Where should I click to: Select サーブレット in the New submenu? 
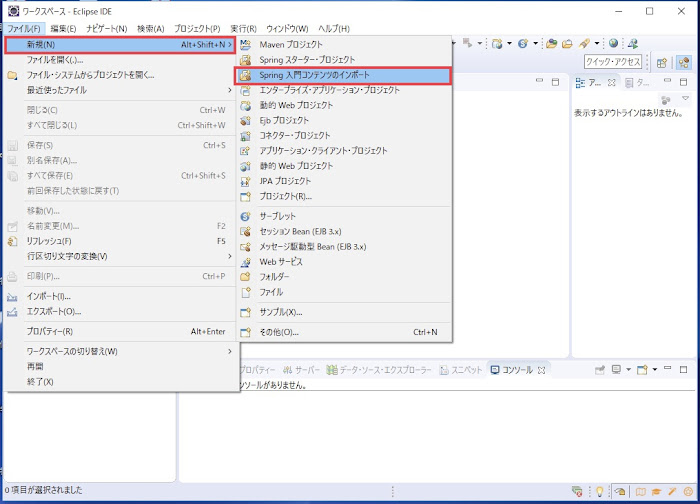(x=344, y=216)
